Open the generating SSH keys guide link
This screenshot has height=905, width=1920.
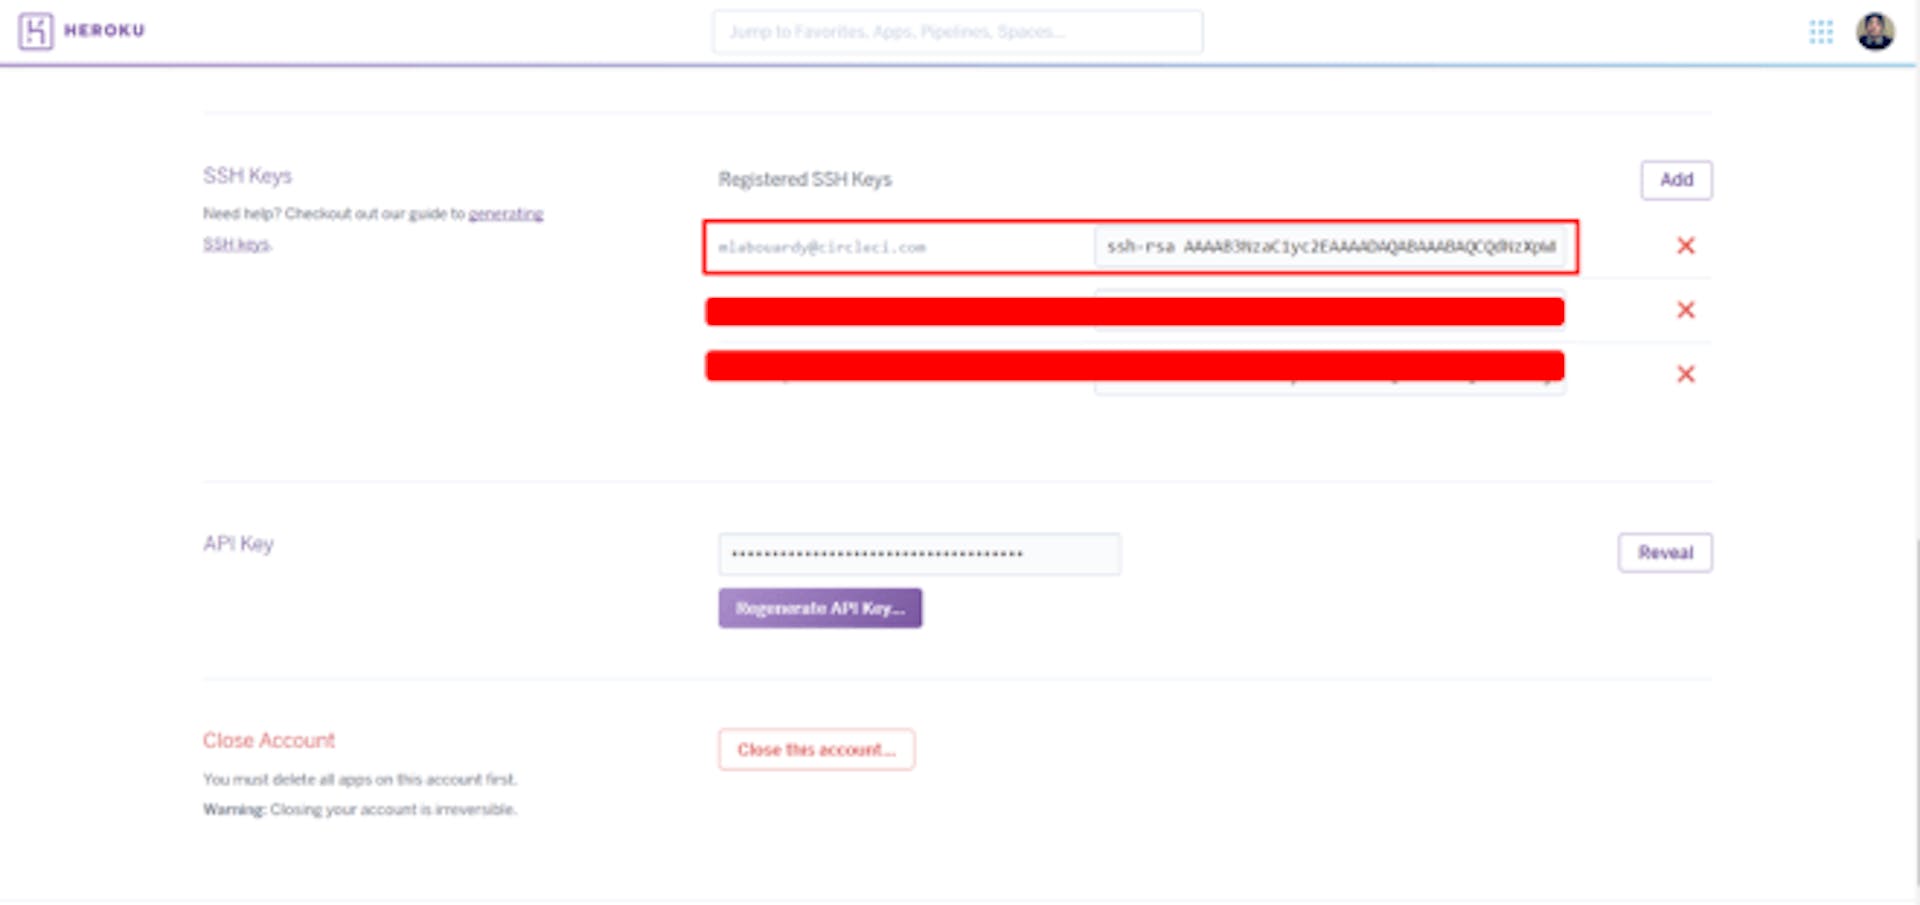click(x=373, y=229)
